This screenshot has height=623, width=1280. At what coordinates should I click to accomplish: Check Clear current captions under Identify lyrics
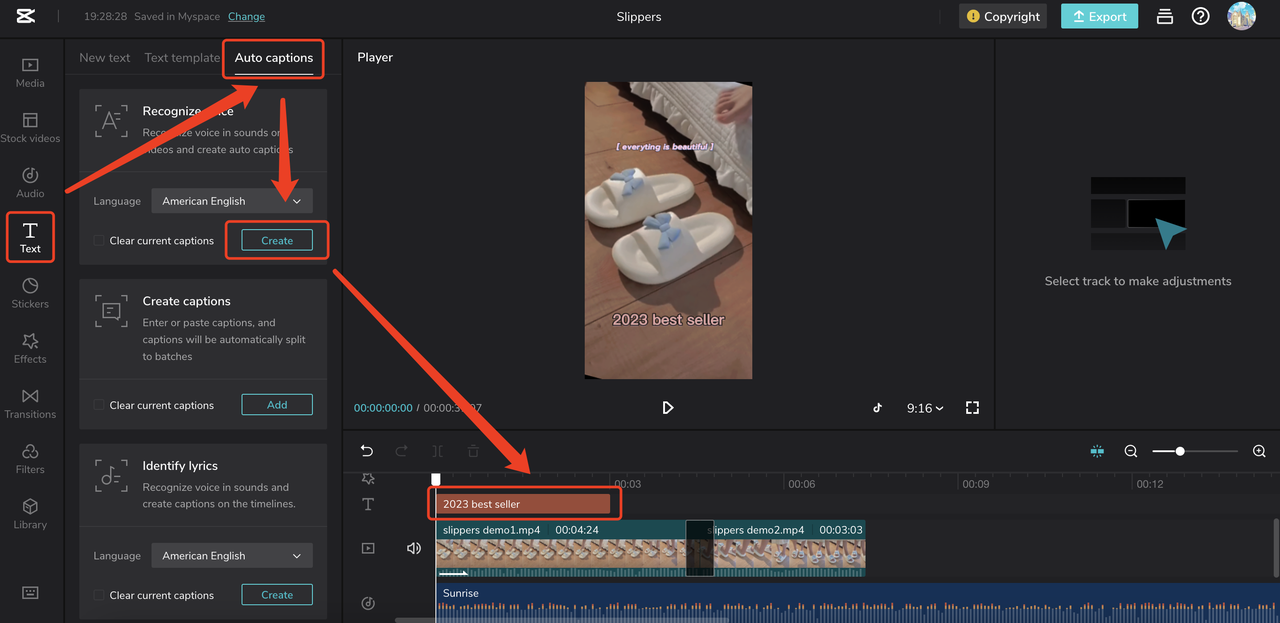(x=98, y=595)
